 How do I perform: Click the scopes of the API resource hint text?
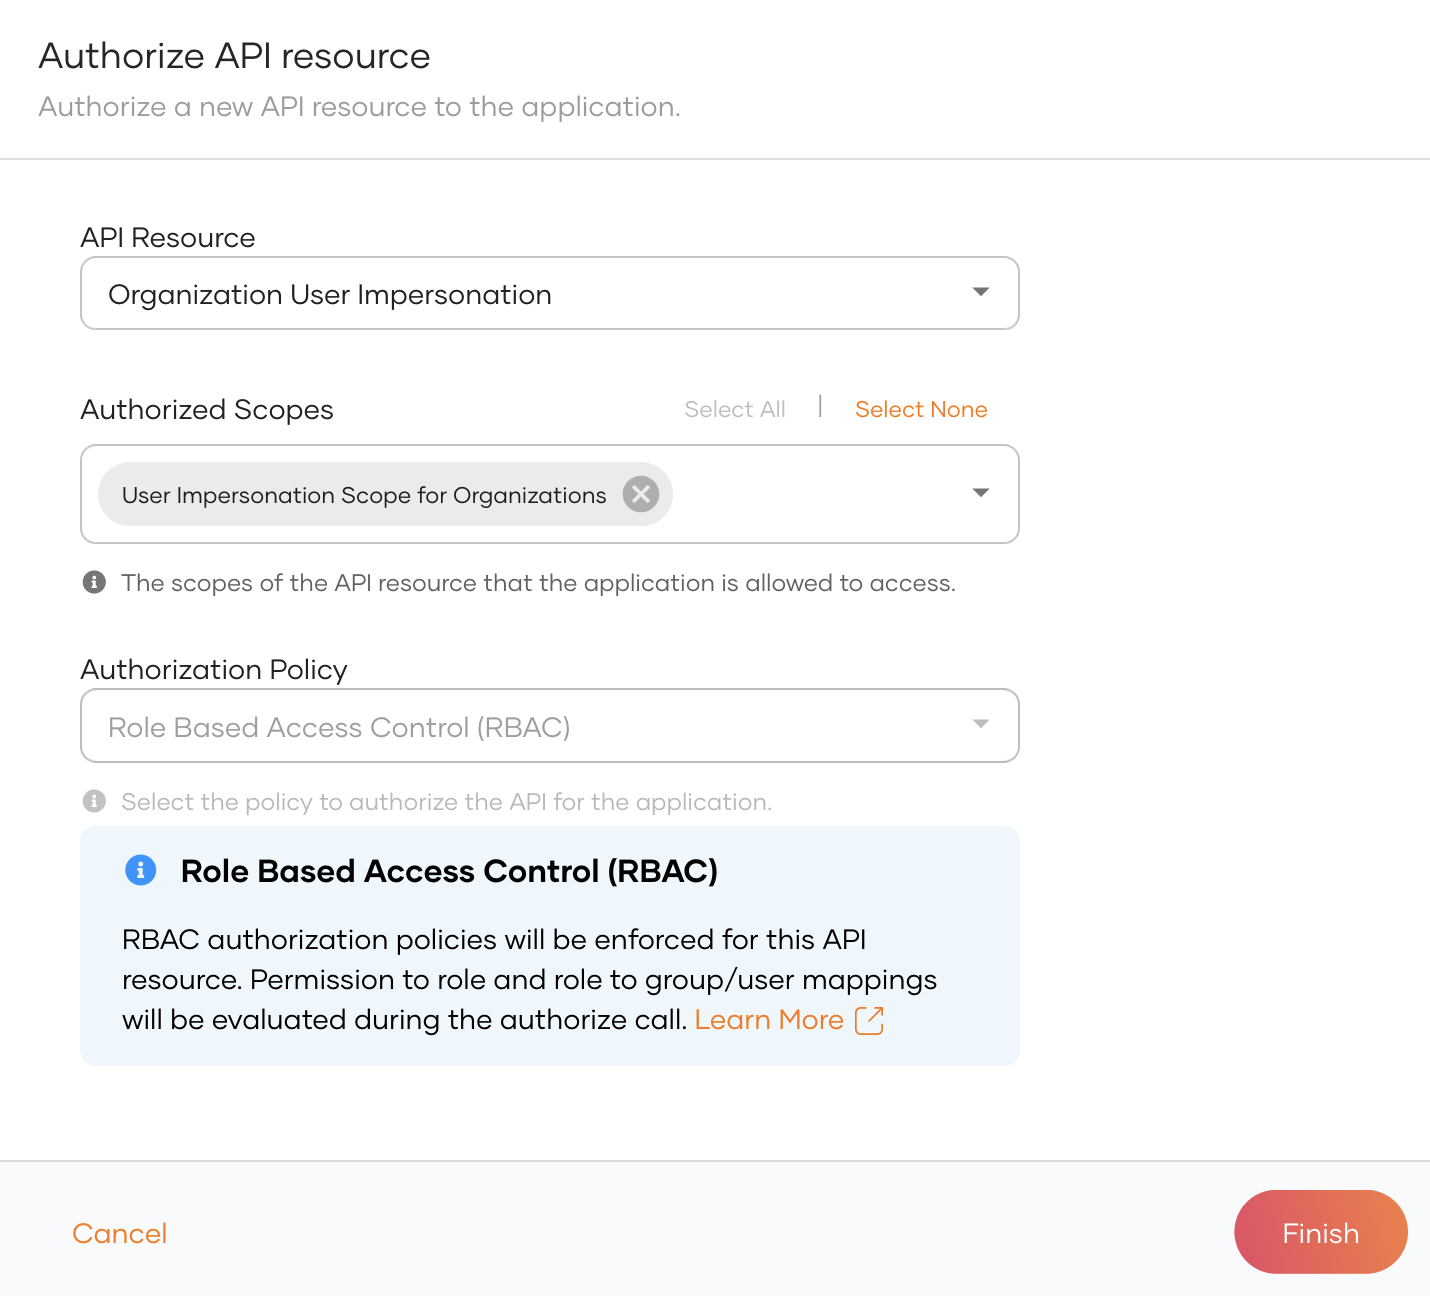pyautogui.click(x=538, y=583)
